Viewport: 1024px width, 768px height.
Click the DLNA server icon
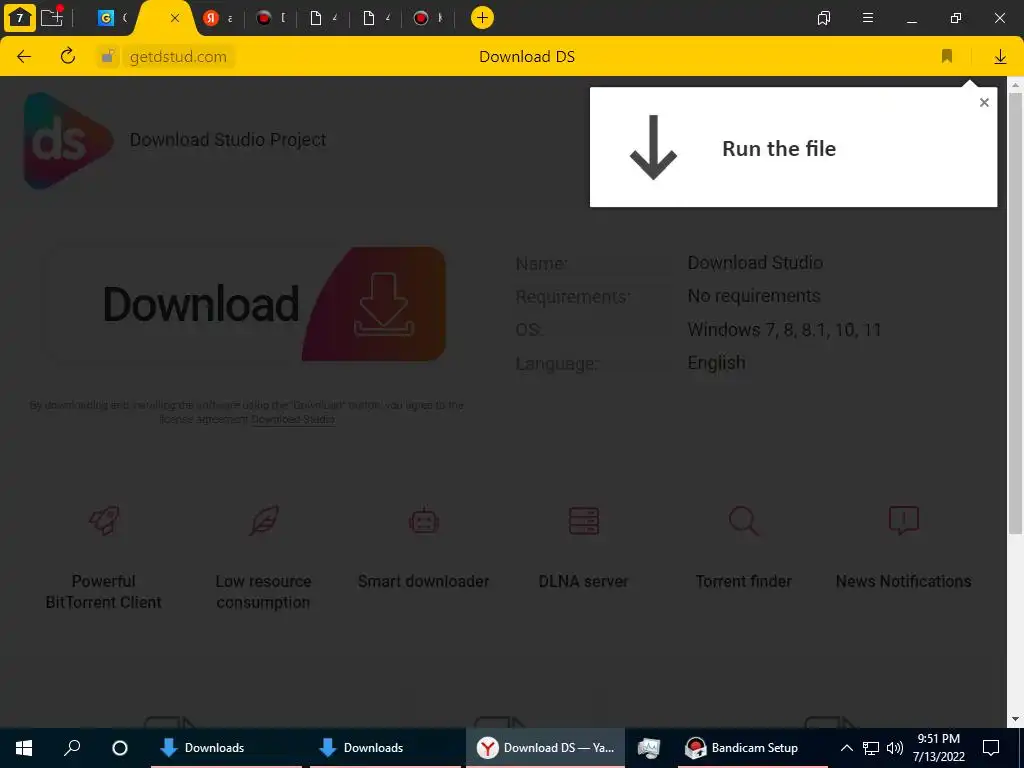point(584,520)
